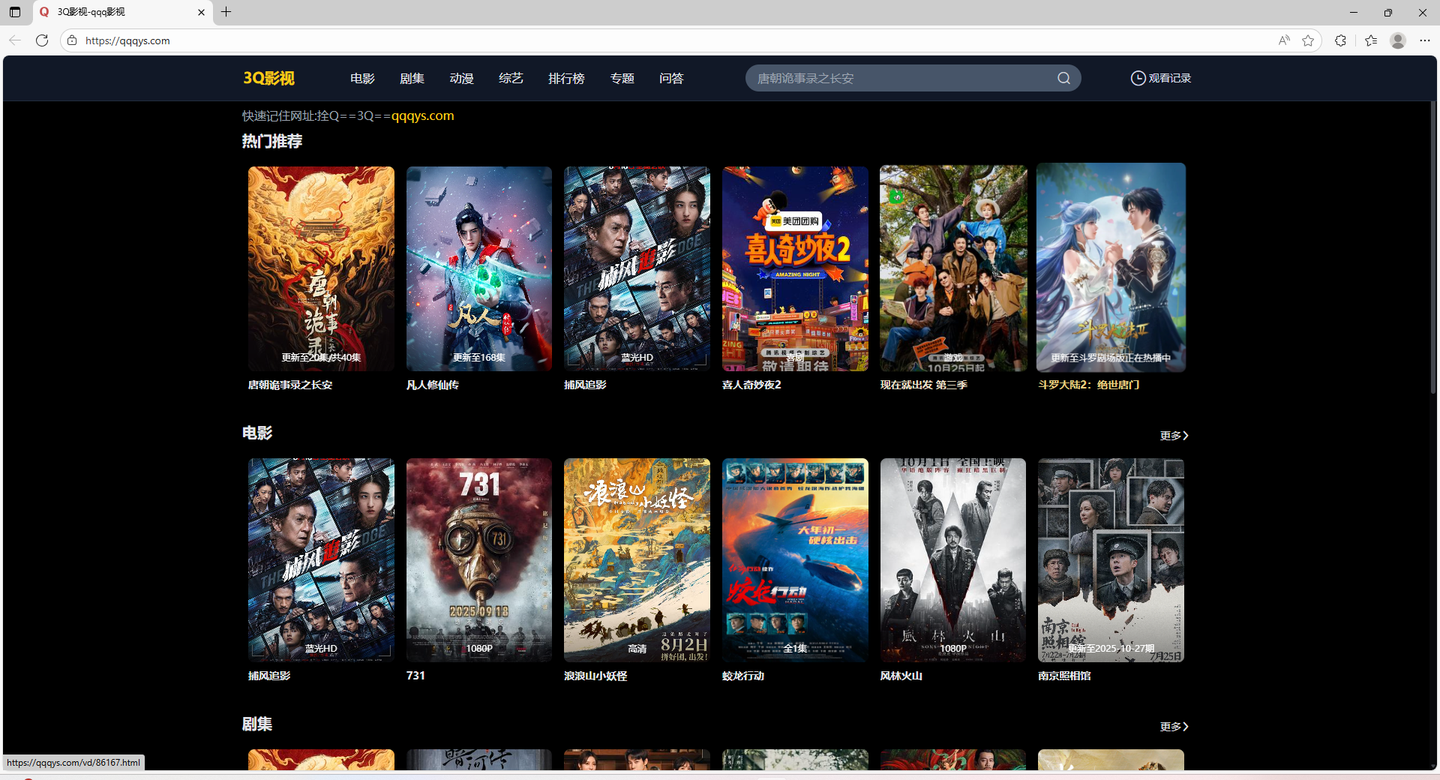Open the browser extensions icon

[x=1341, y=40]
